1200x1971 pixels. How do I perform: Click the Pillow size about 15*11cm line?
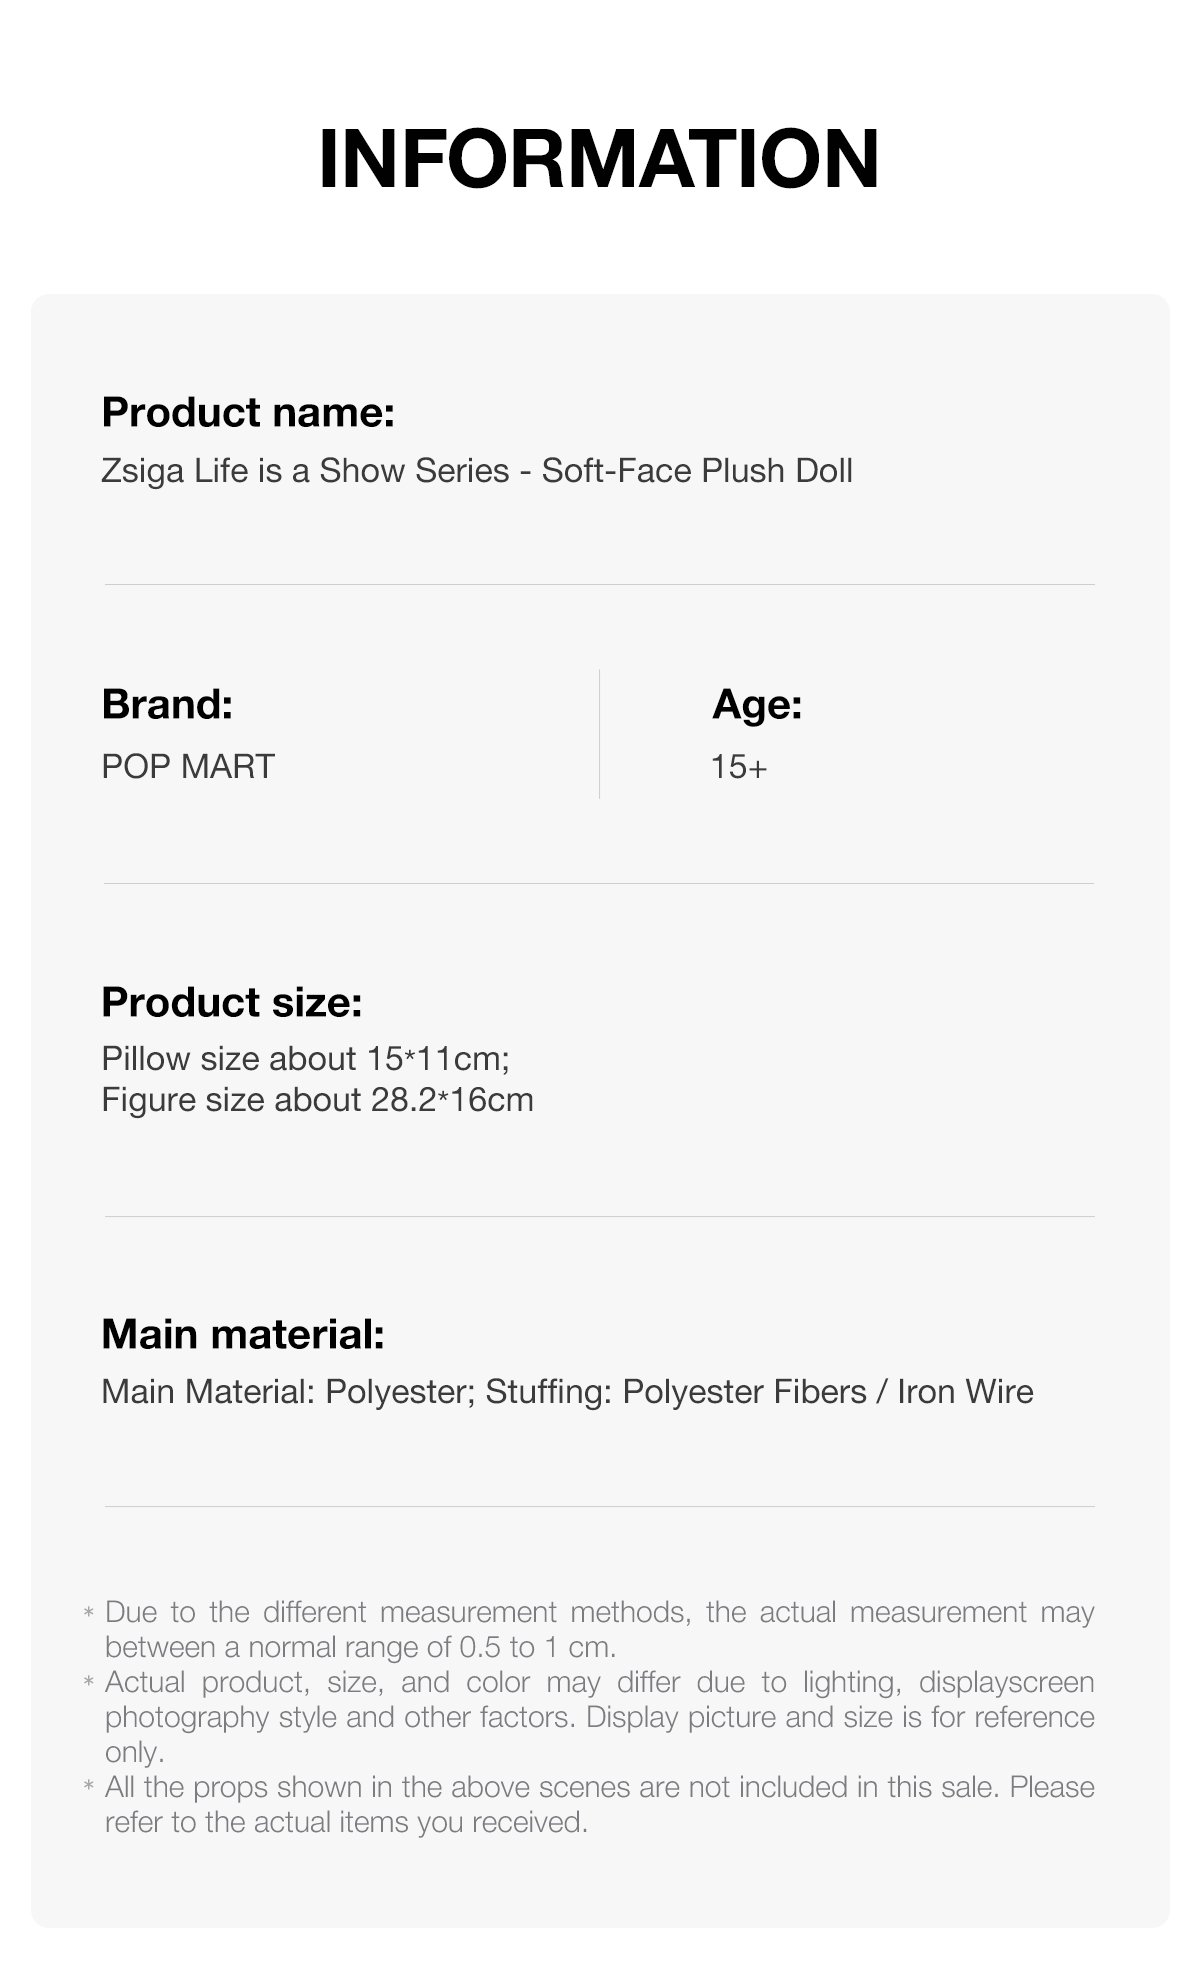coord(306,1058)
